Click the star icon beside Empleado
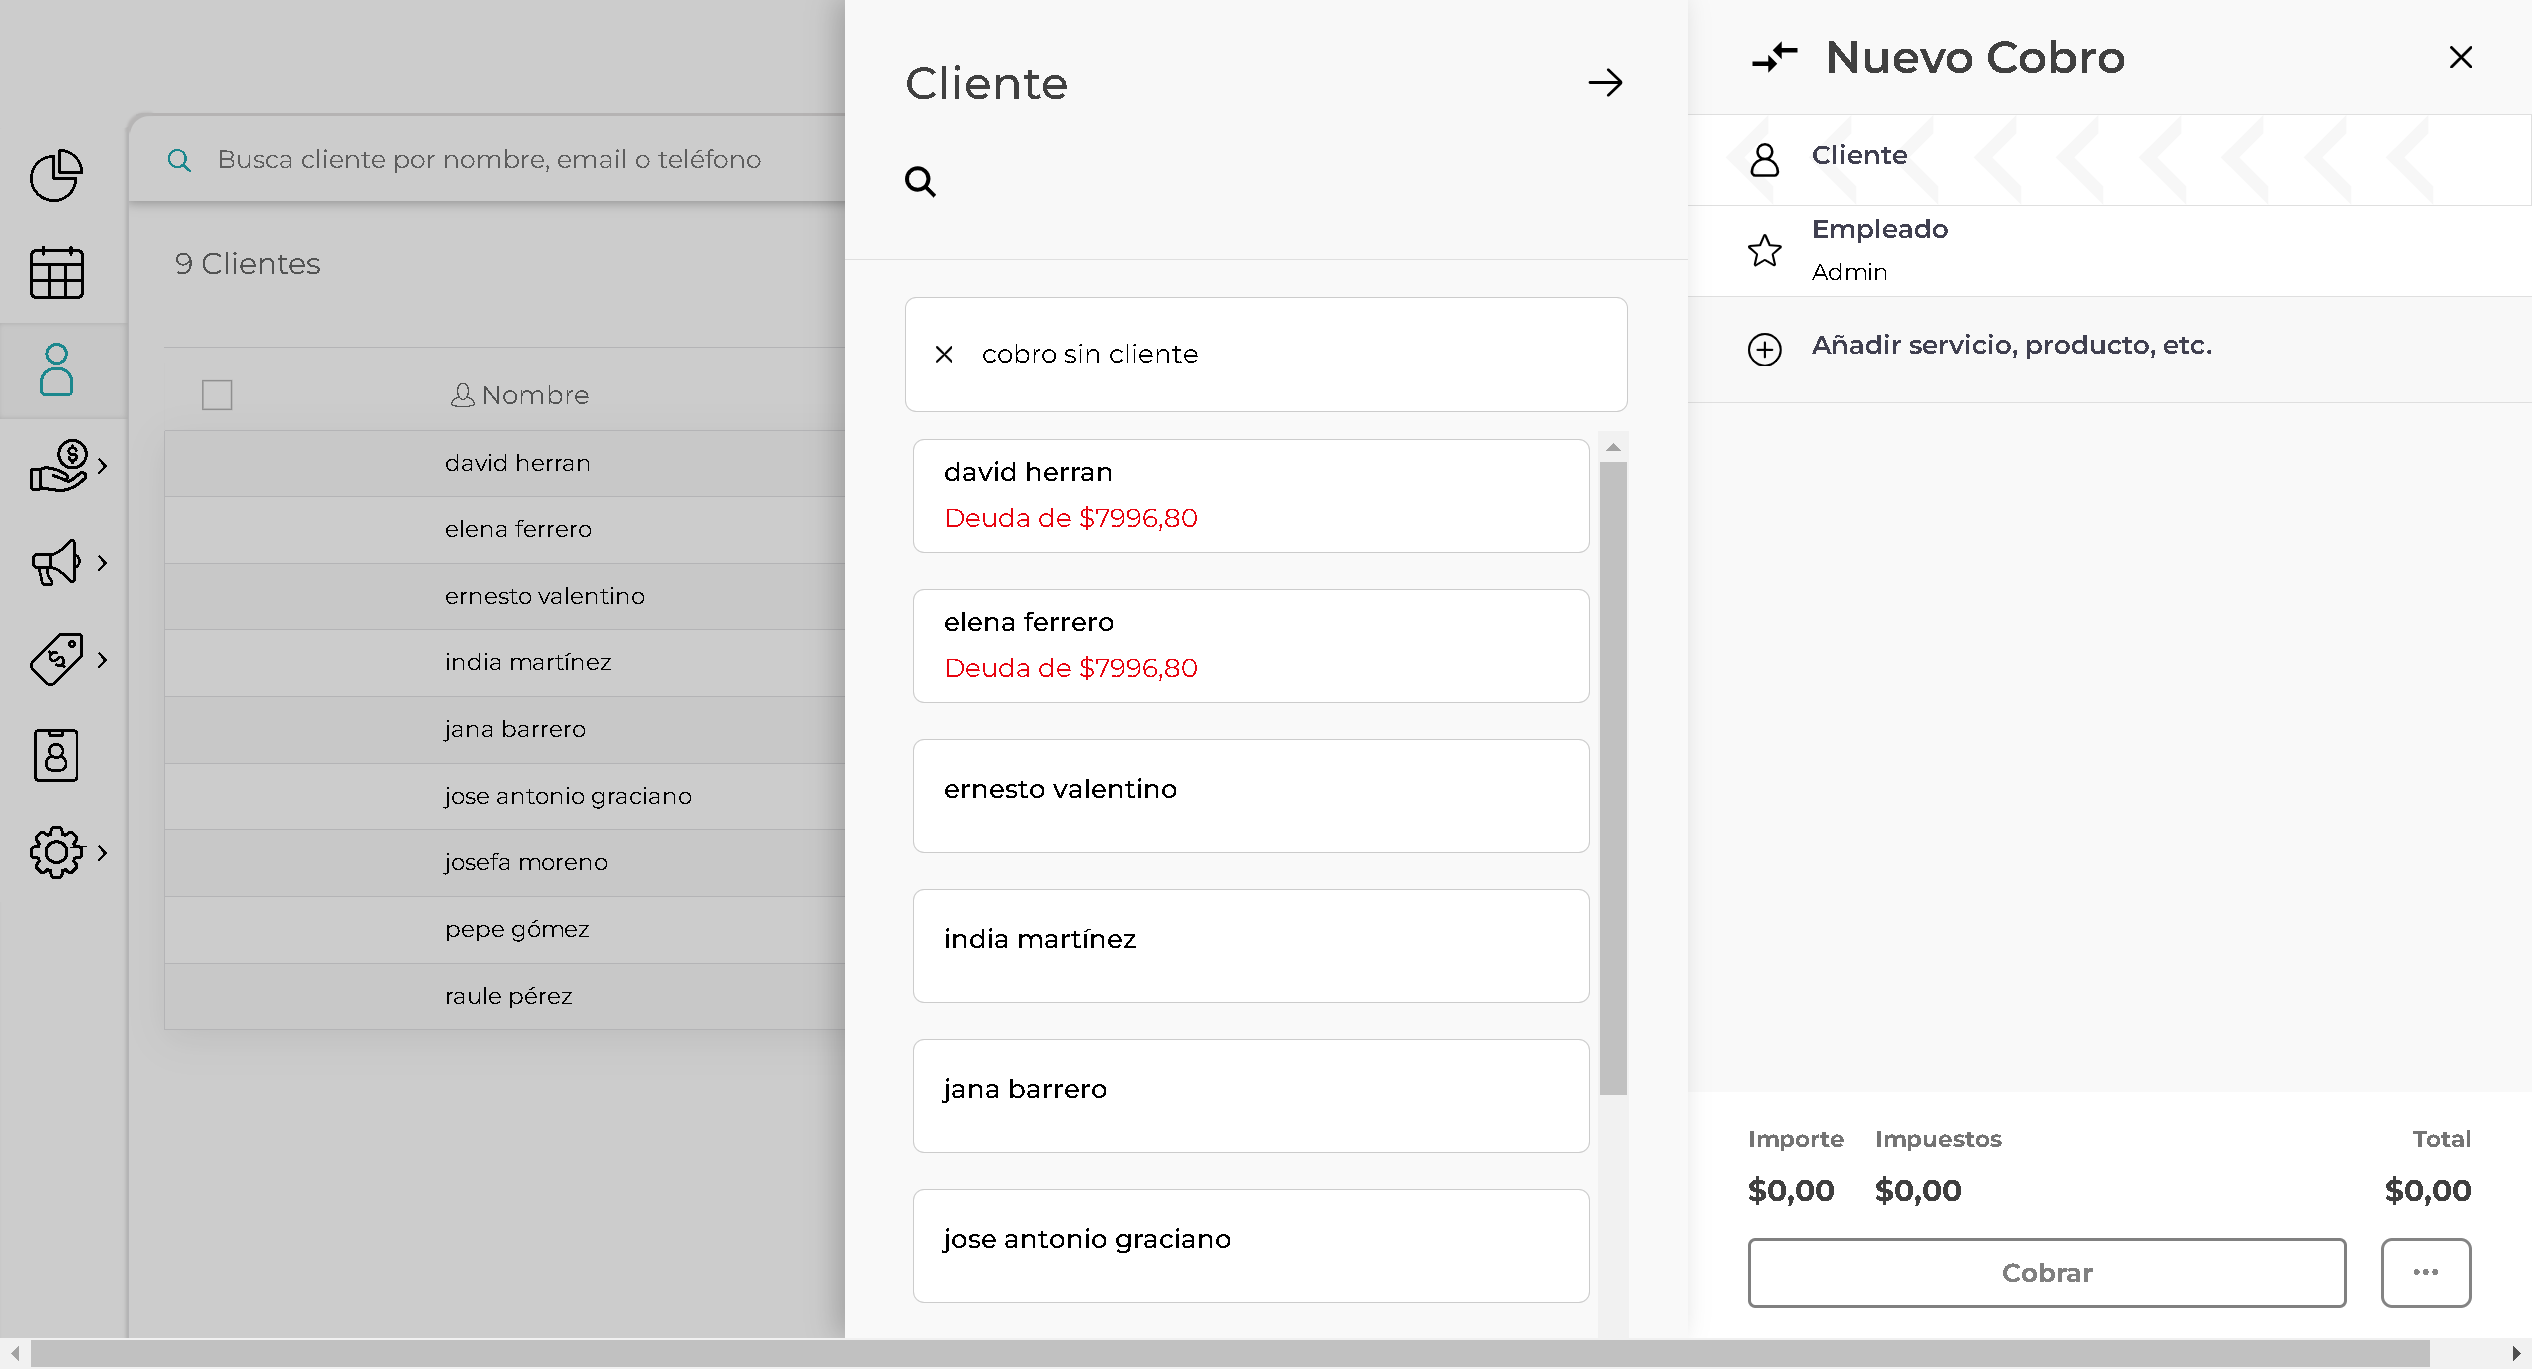2532x1369 pixels. pos(1765,250)
